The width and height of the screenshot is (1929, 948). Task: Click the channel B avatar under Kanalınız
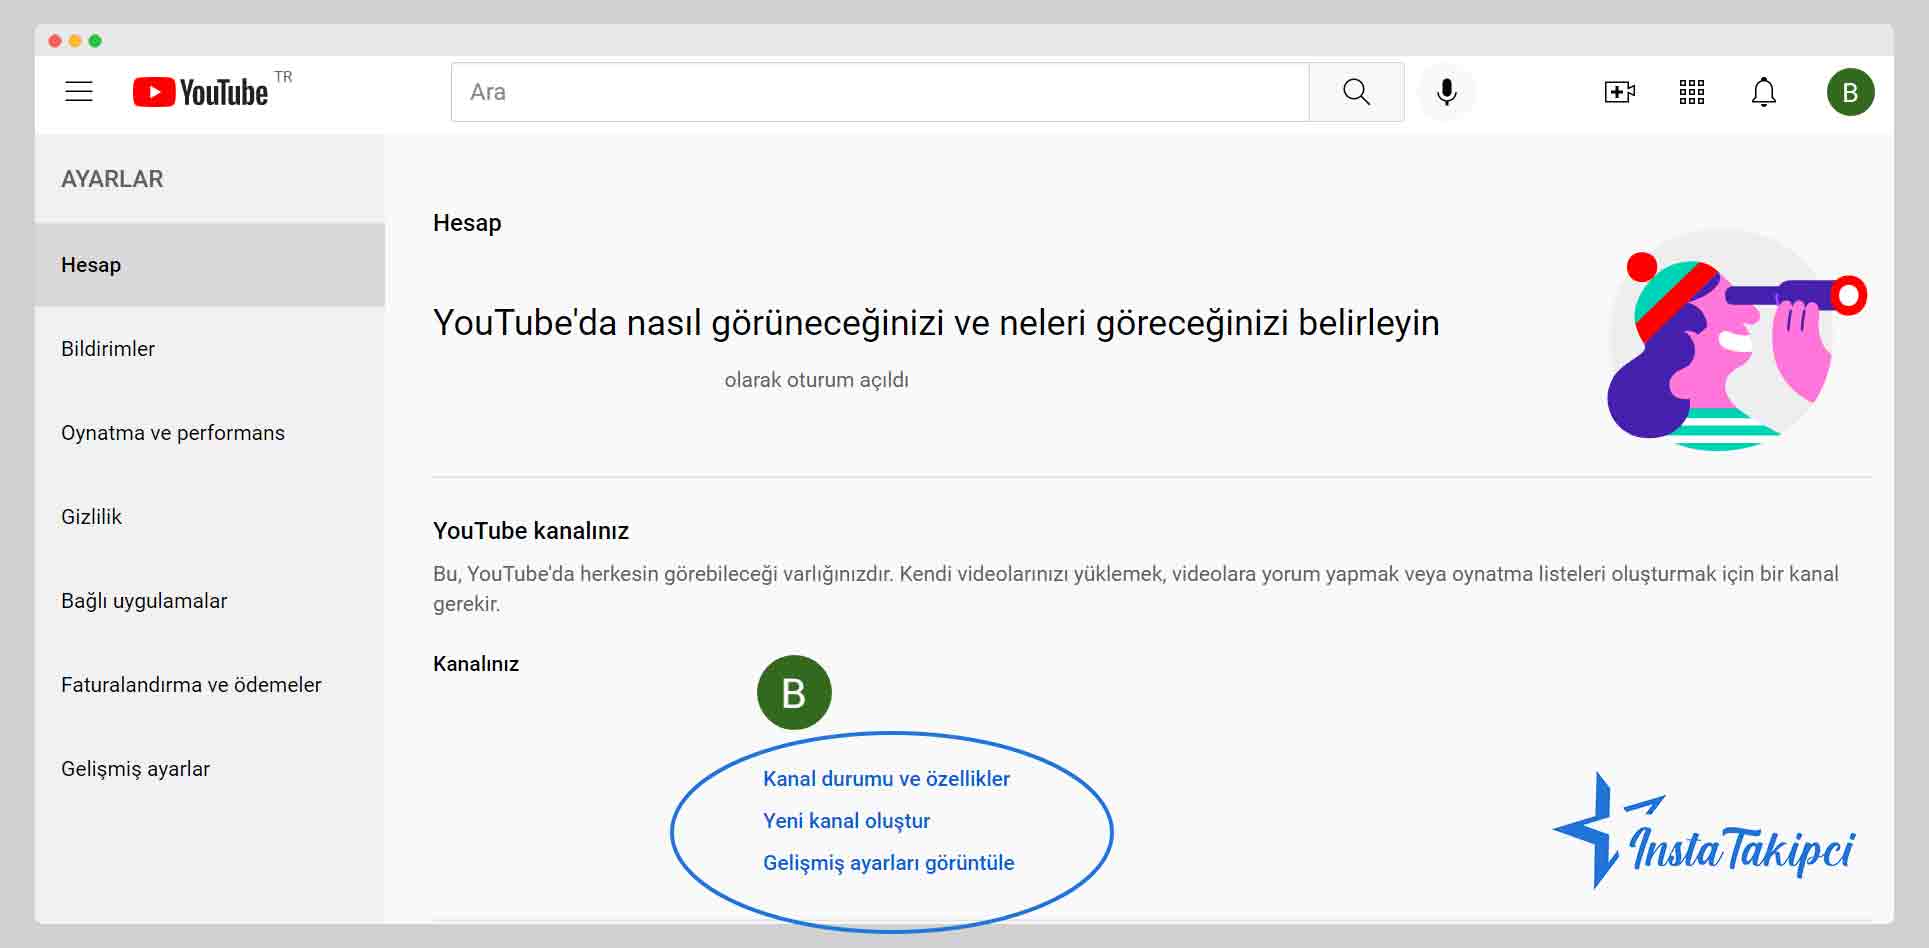[x=794, y=692]
